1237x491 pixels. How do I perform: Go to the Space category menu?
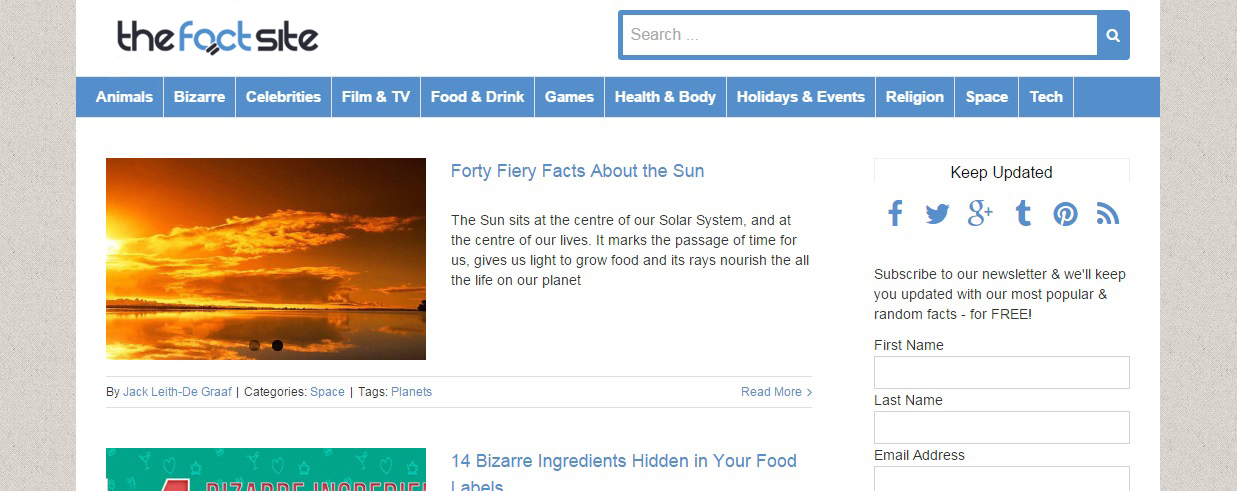click(x=986, y=97)
